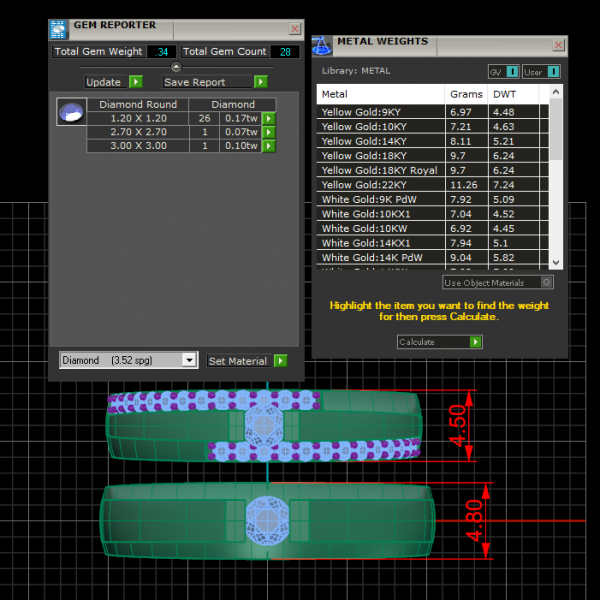Select Yellow Gold:14KY in metal list
The image size is (600, 600).
(x=380, y=142)
